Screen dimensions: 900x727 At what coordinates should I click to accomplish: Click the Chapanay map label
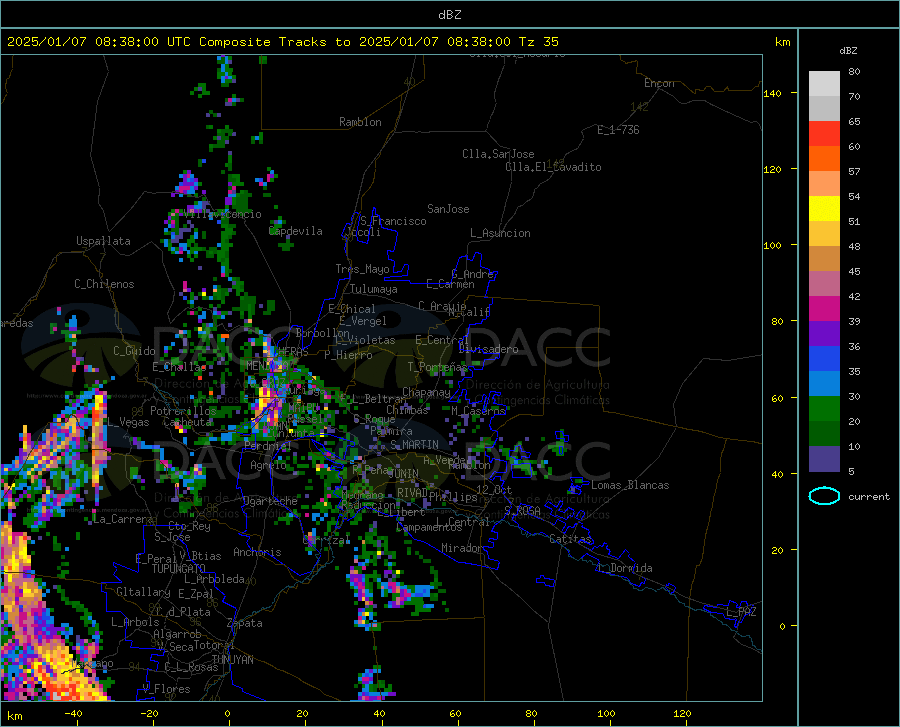(426, 392)
